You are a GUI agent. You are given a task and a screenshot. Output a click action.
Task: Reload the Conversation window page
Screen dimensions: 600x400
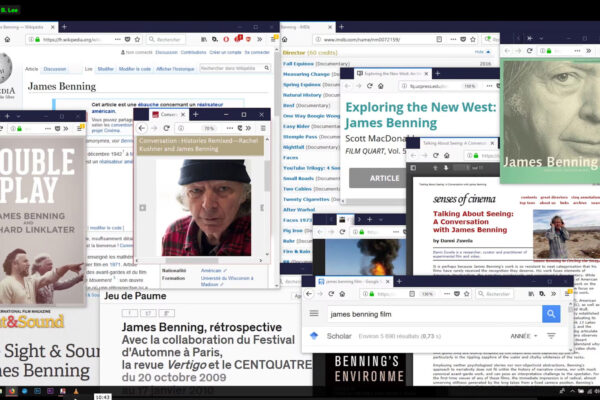point(166,128)
